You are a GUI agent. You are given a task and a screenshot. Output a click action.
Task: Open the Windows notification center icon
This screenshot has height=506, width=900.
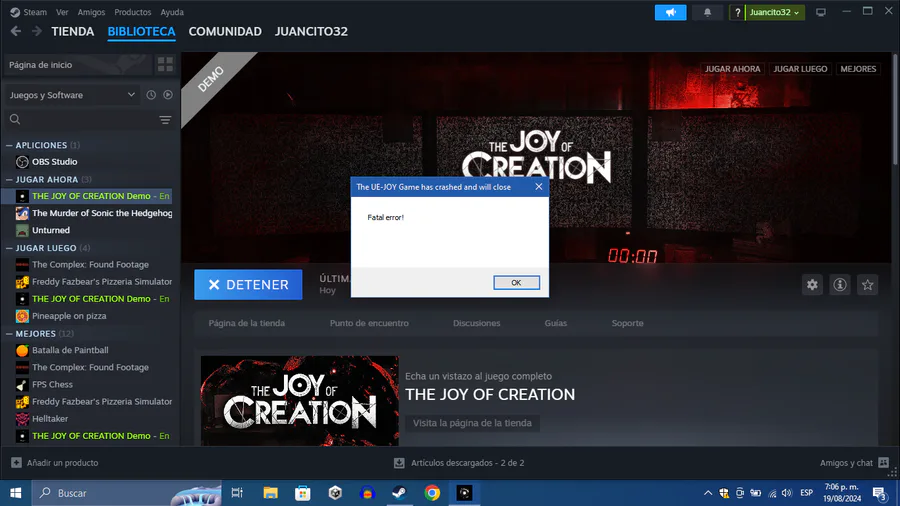(879, 493)
